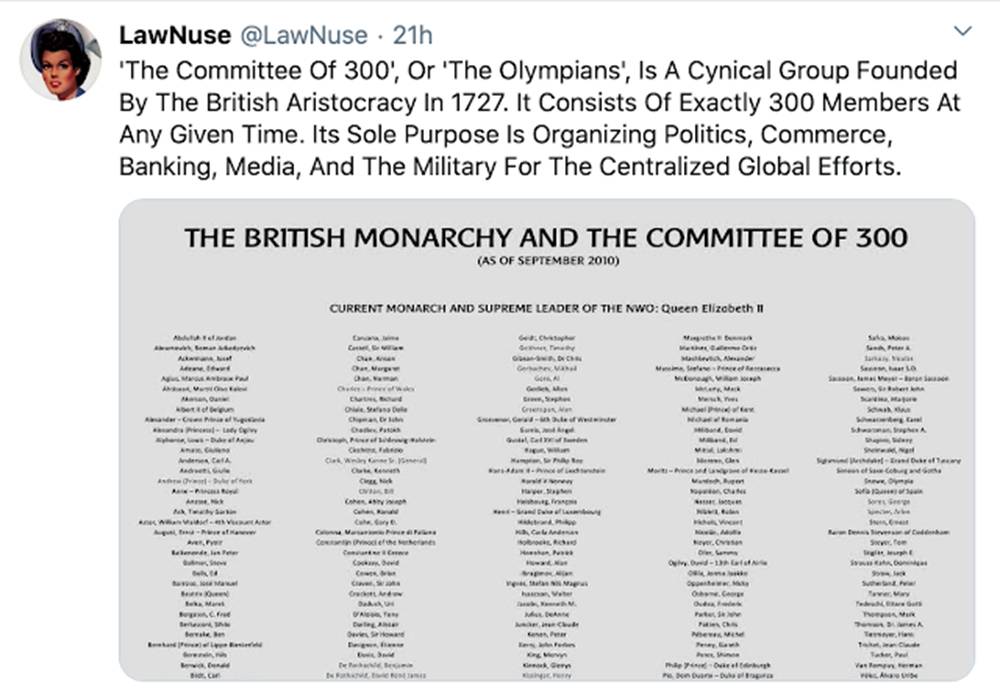Image resolution: width=1000 pixels, height=697 pixels.
Task: Click the 'CURRENT MONARCH AND SUPREME LEADER' line
Action: [547, 308]
